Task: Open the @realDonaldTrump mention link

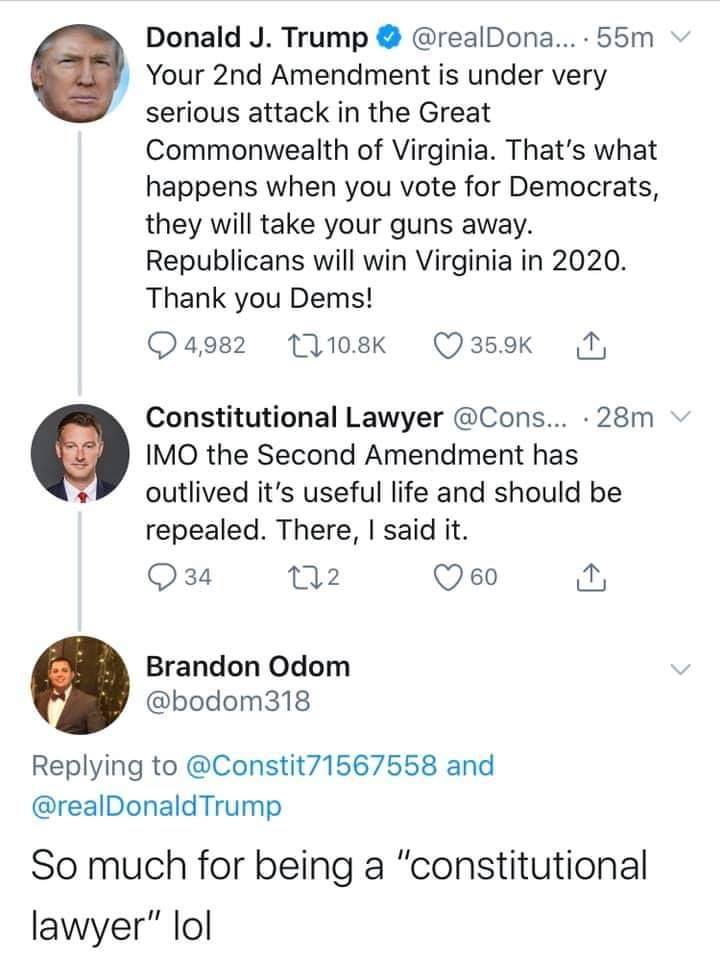Action: point(156,806)
